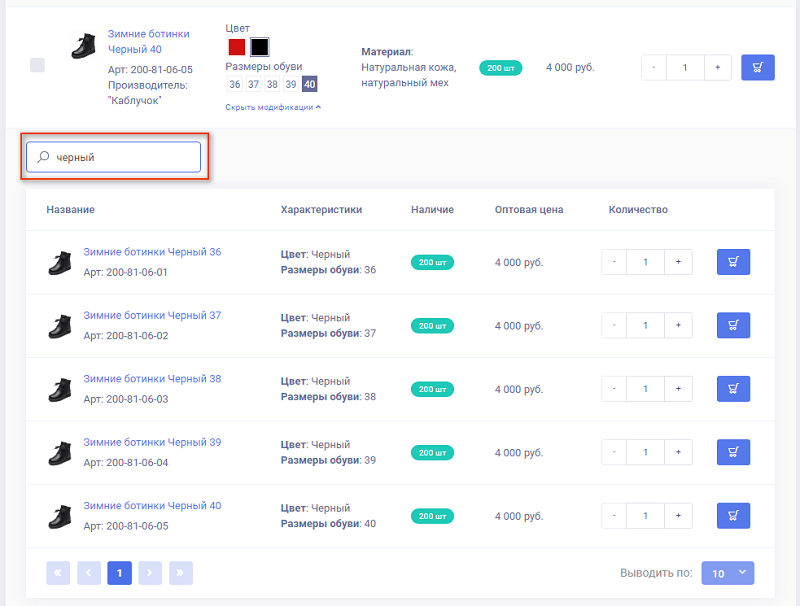Decrease quantity for Черный 39 row
Screen dimensions: 800x606
614,452
